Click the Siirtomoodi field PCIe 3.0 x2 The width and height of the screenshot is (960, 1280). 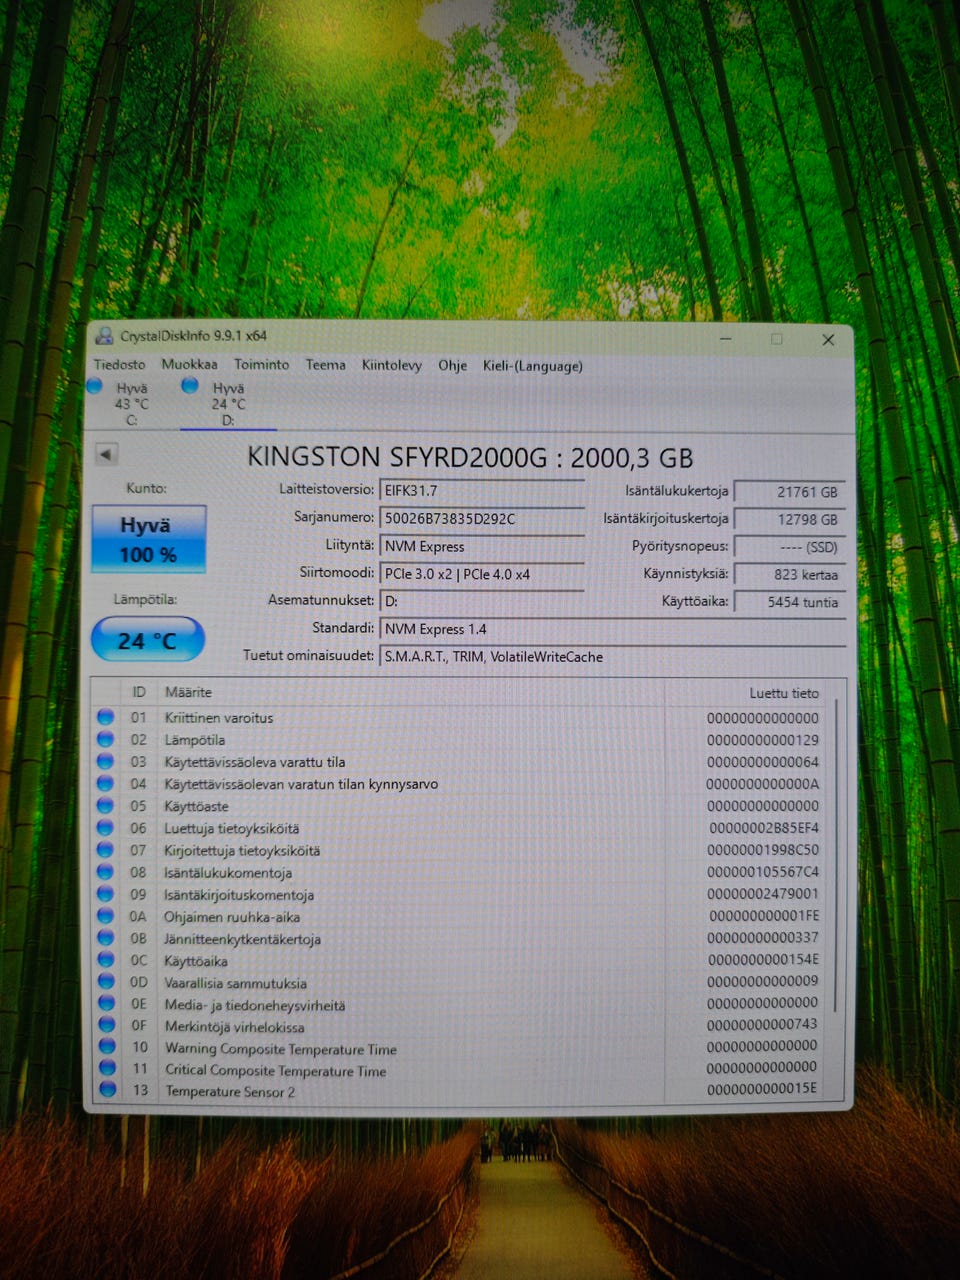pos(482,574)
